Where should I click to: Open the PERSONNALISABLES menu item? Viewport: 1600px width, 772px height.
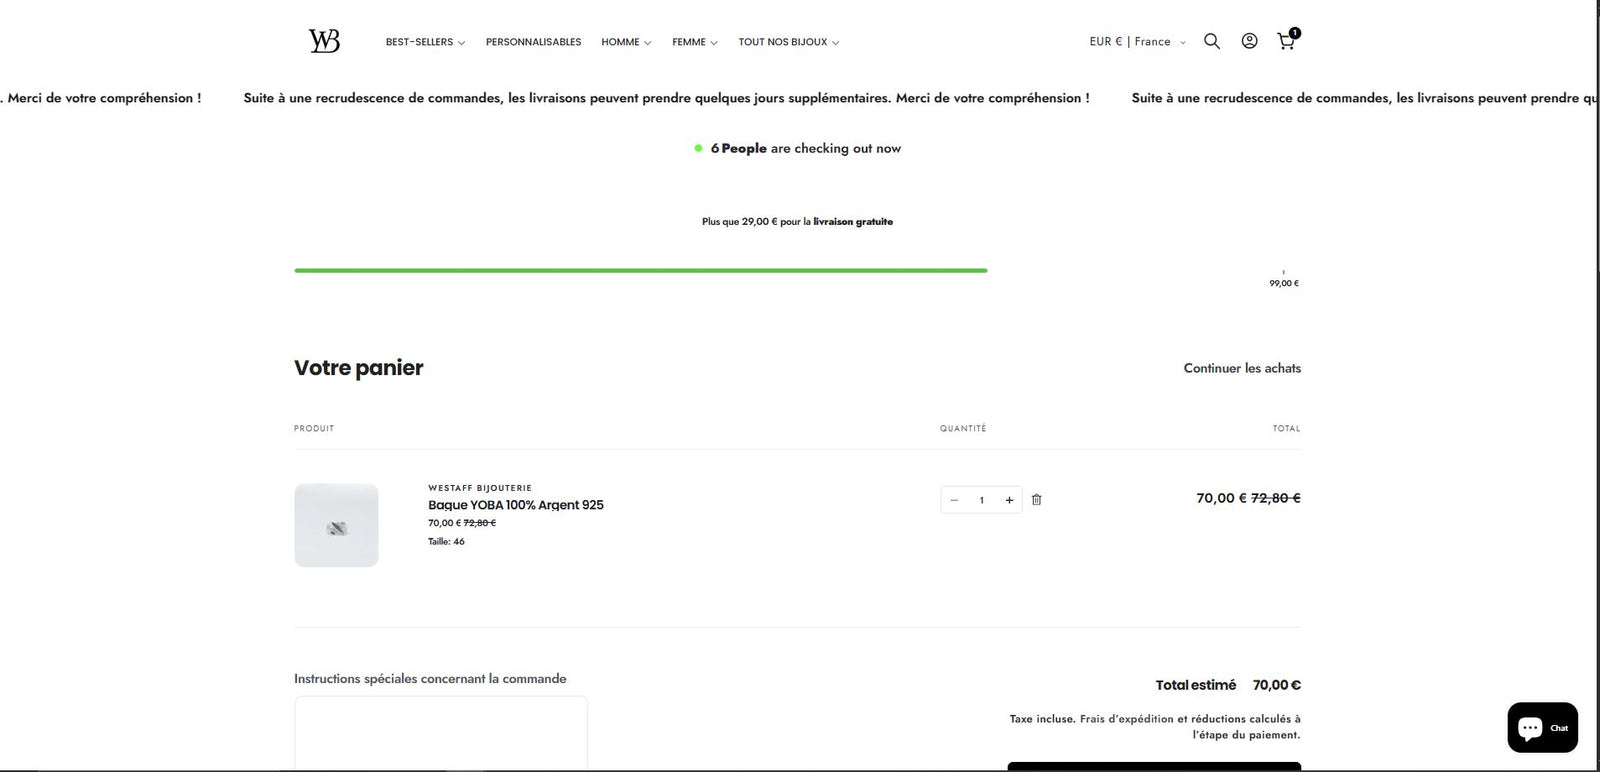coord(533,42)
